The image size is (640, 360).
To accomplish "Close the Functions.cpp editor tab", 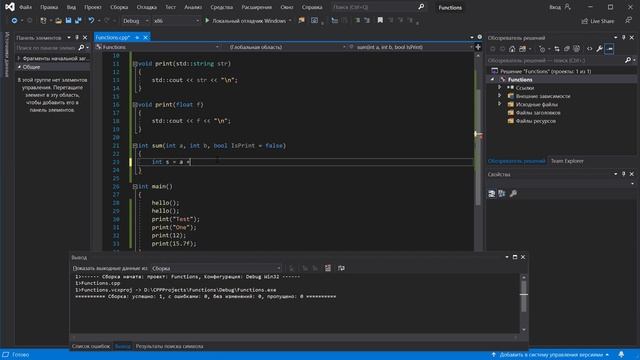I will 145,38.
